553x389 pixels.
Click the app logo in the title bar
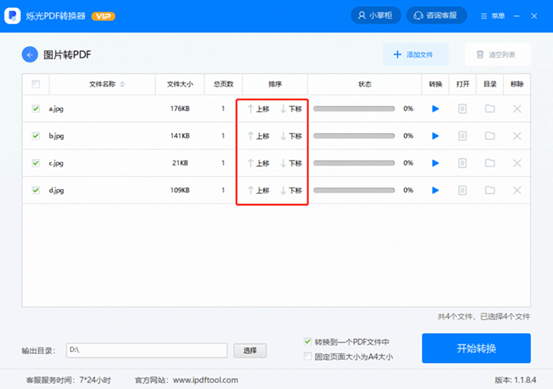tap(12, 16)
